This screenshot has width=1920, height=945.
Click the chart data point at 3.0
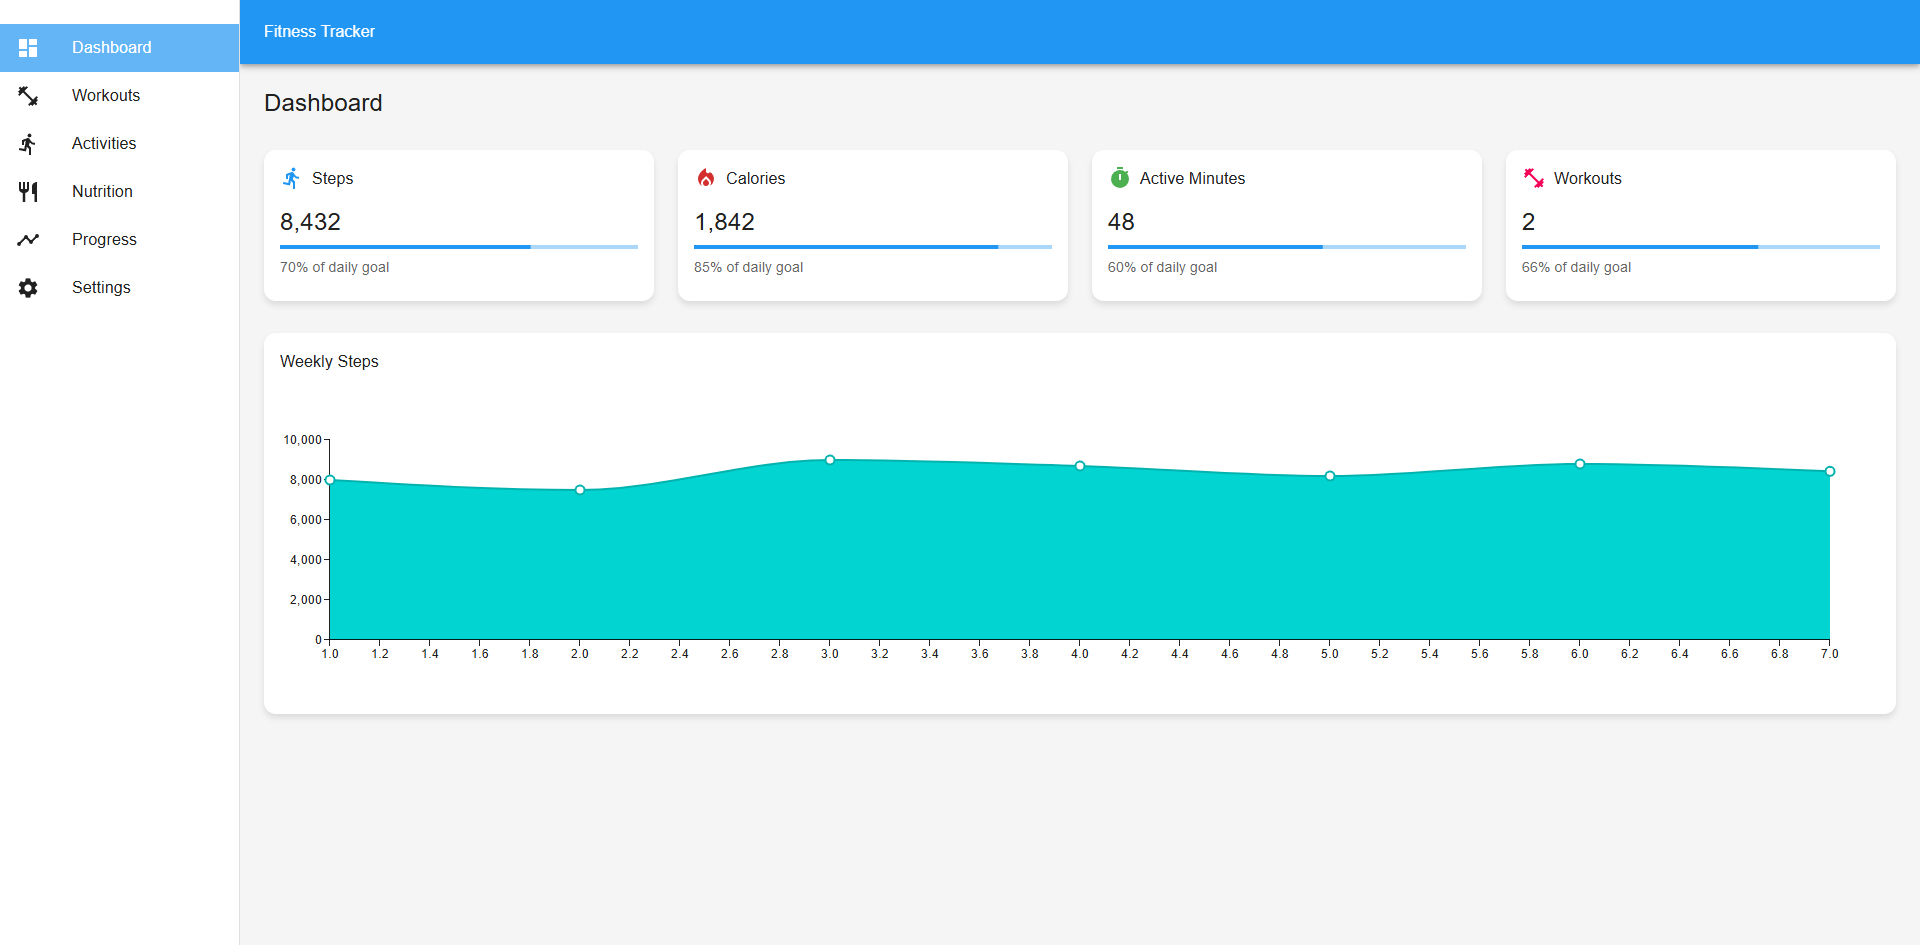tap(830, 460)
